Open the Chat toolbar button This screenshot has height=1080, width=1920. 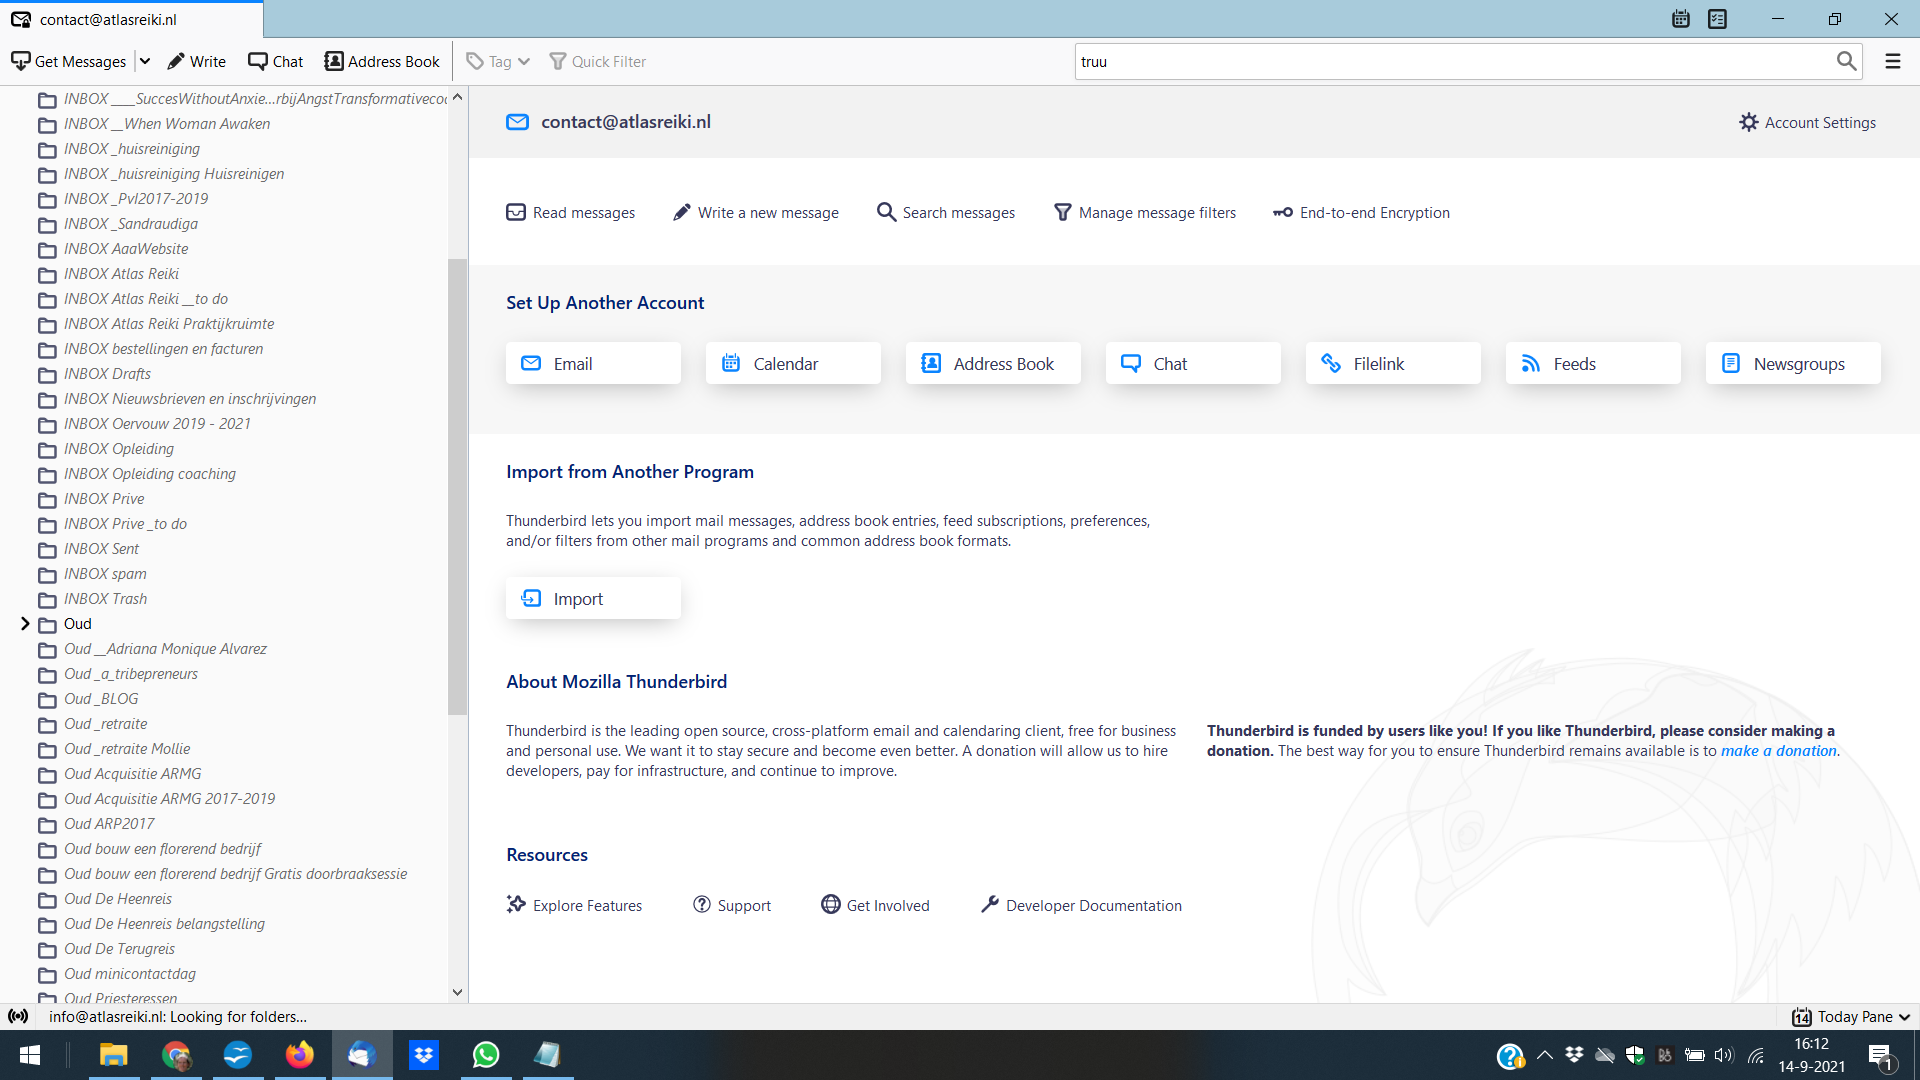coord(275,61)
